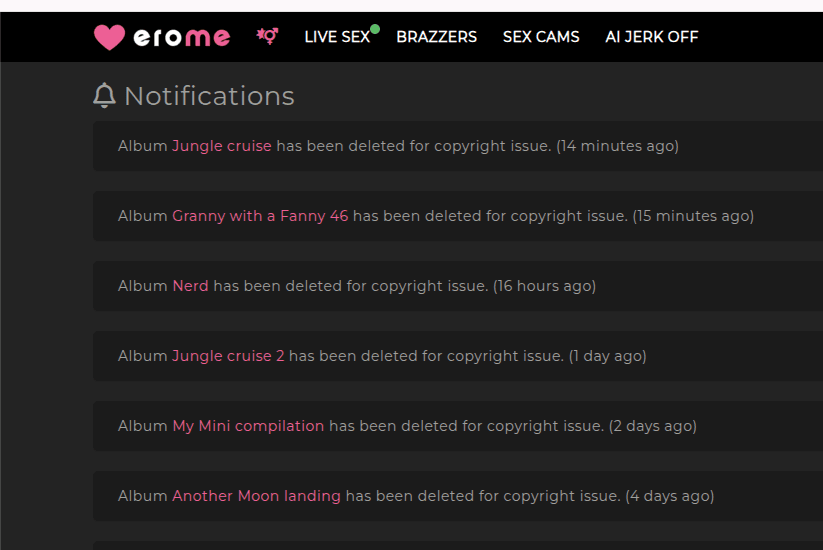Click the green live indicator dot
Viewport: 823px width, 550px height.
(x=375, y=29)
